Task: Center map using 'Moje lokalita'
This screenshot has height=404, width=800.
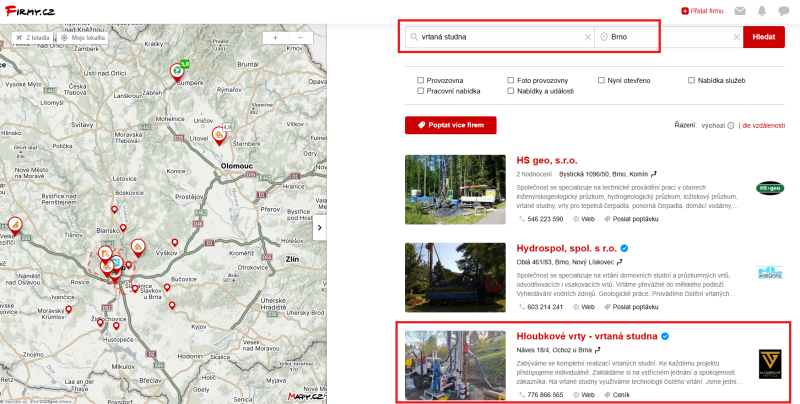Action: 83,38
